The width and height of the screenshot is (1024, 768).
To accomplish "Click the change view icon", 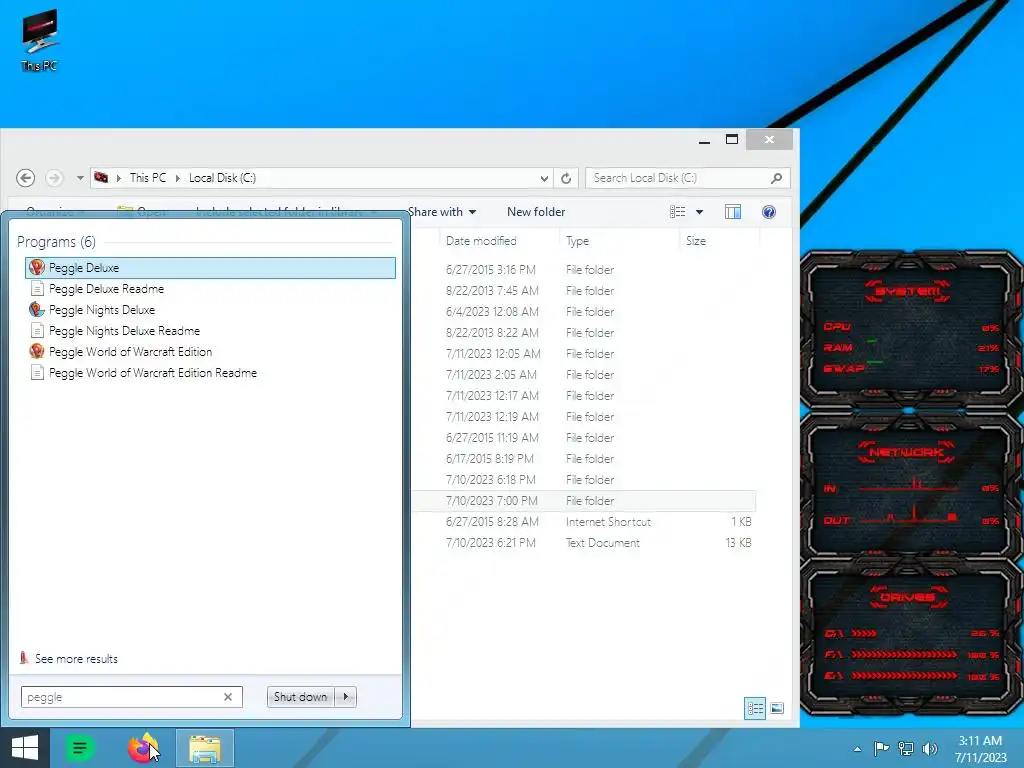I will point(677,212).
